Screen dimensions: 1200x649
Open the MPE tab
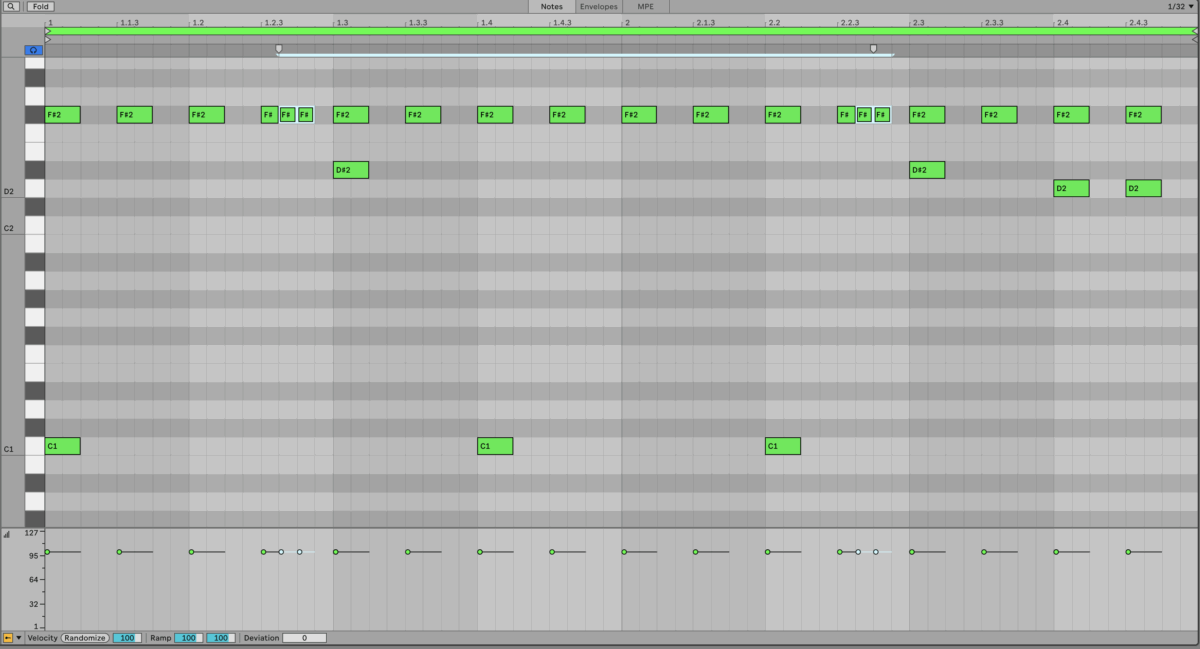pyautogui.click(x=645, y=6)
